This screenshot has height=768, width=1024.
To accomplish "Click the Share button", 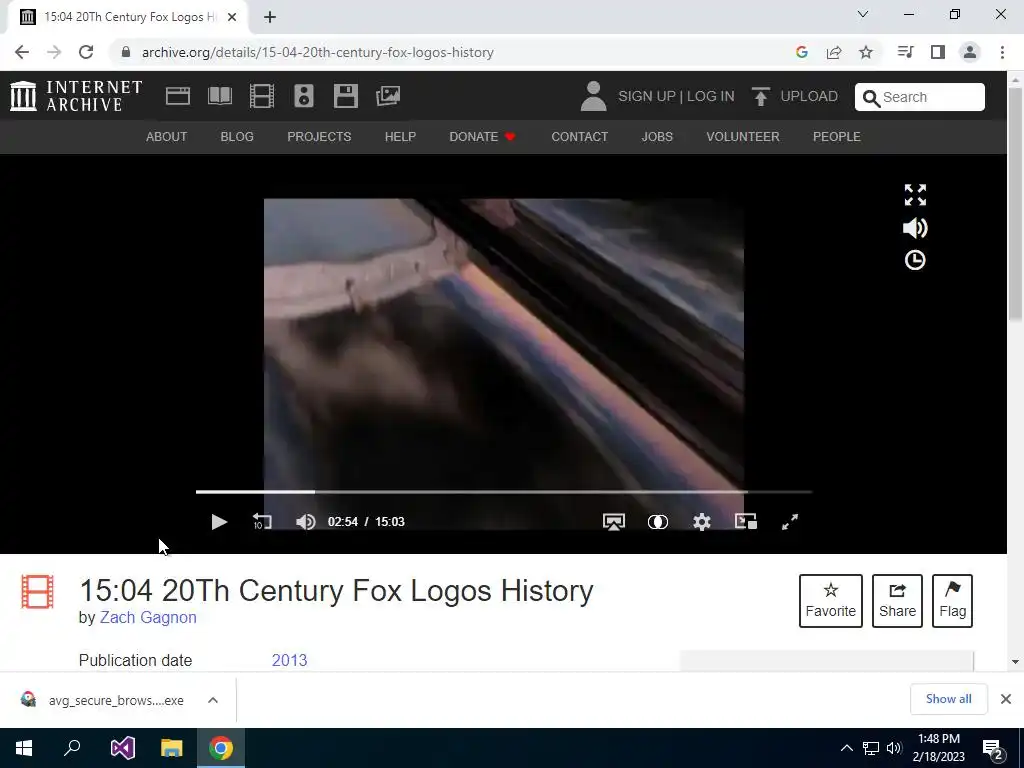I will [x=897, y=601].
